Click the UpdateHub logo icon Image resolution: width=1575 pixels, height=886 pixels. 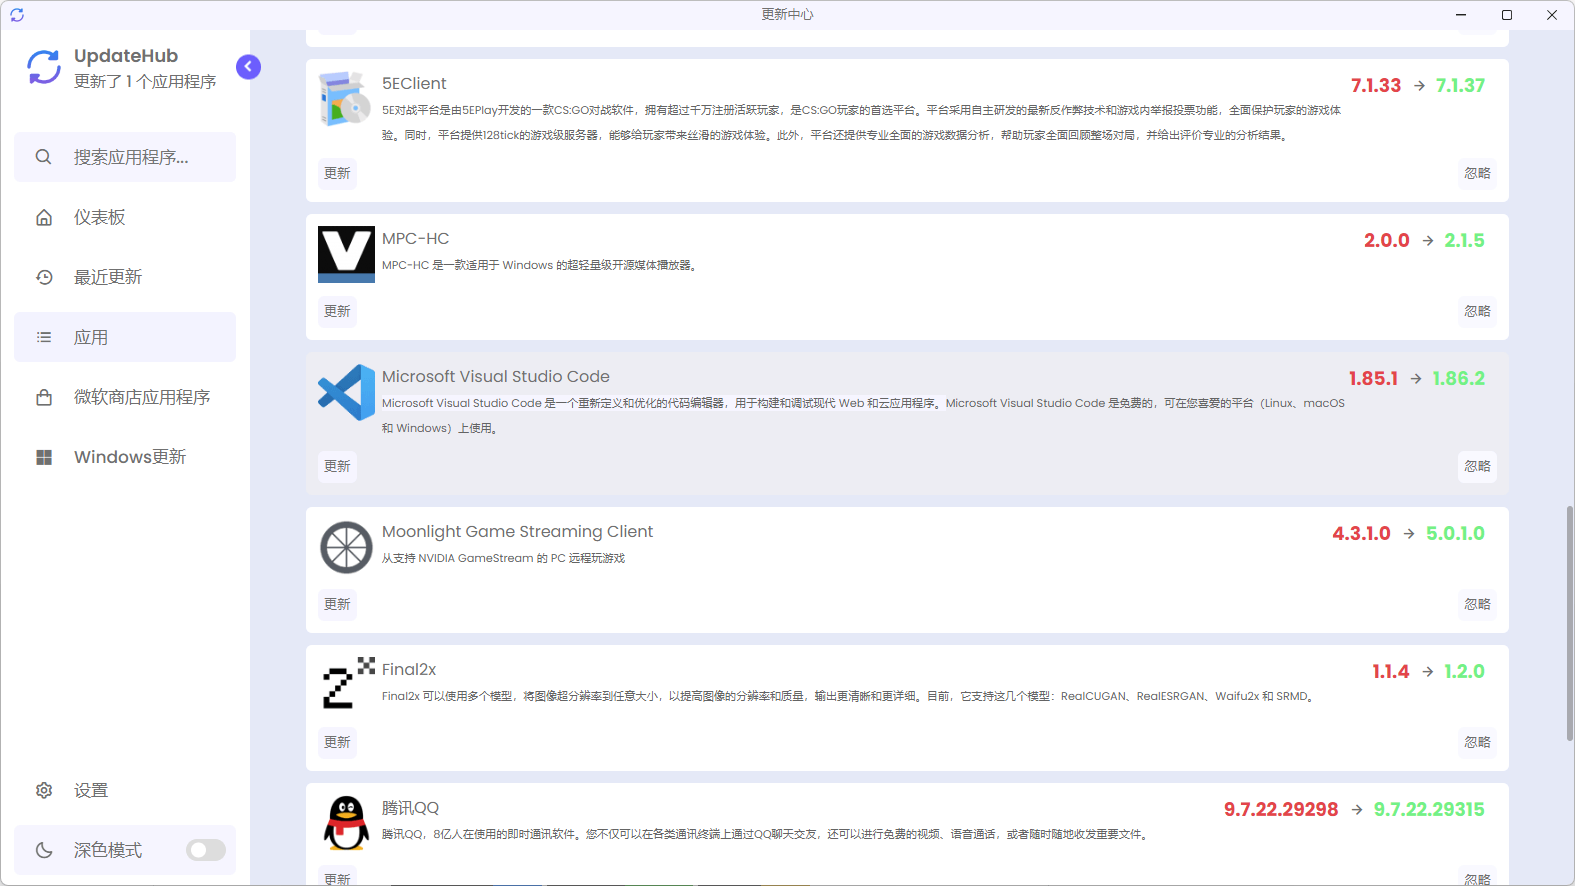[44, 67]
